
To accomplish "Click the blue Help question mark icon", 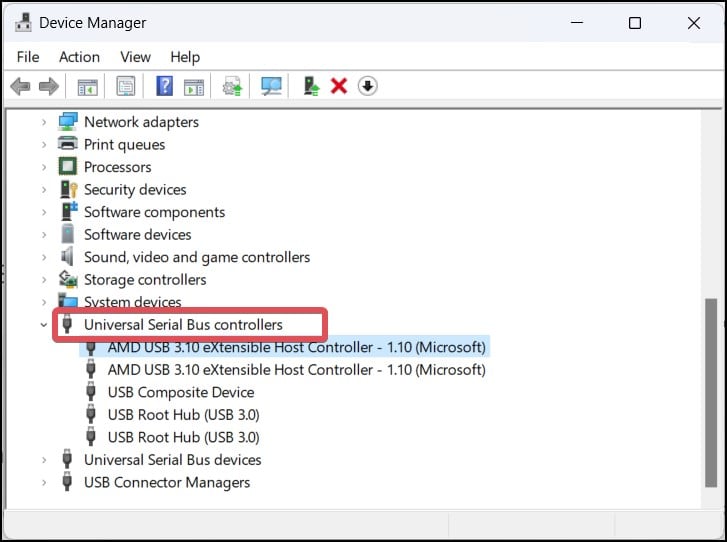I will 165,86.
